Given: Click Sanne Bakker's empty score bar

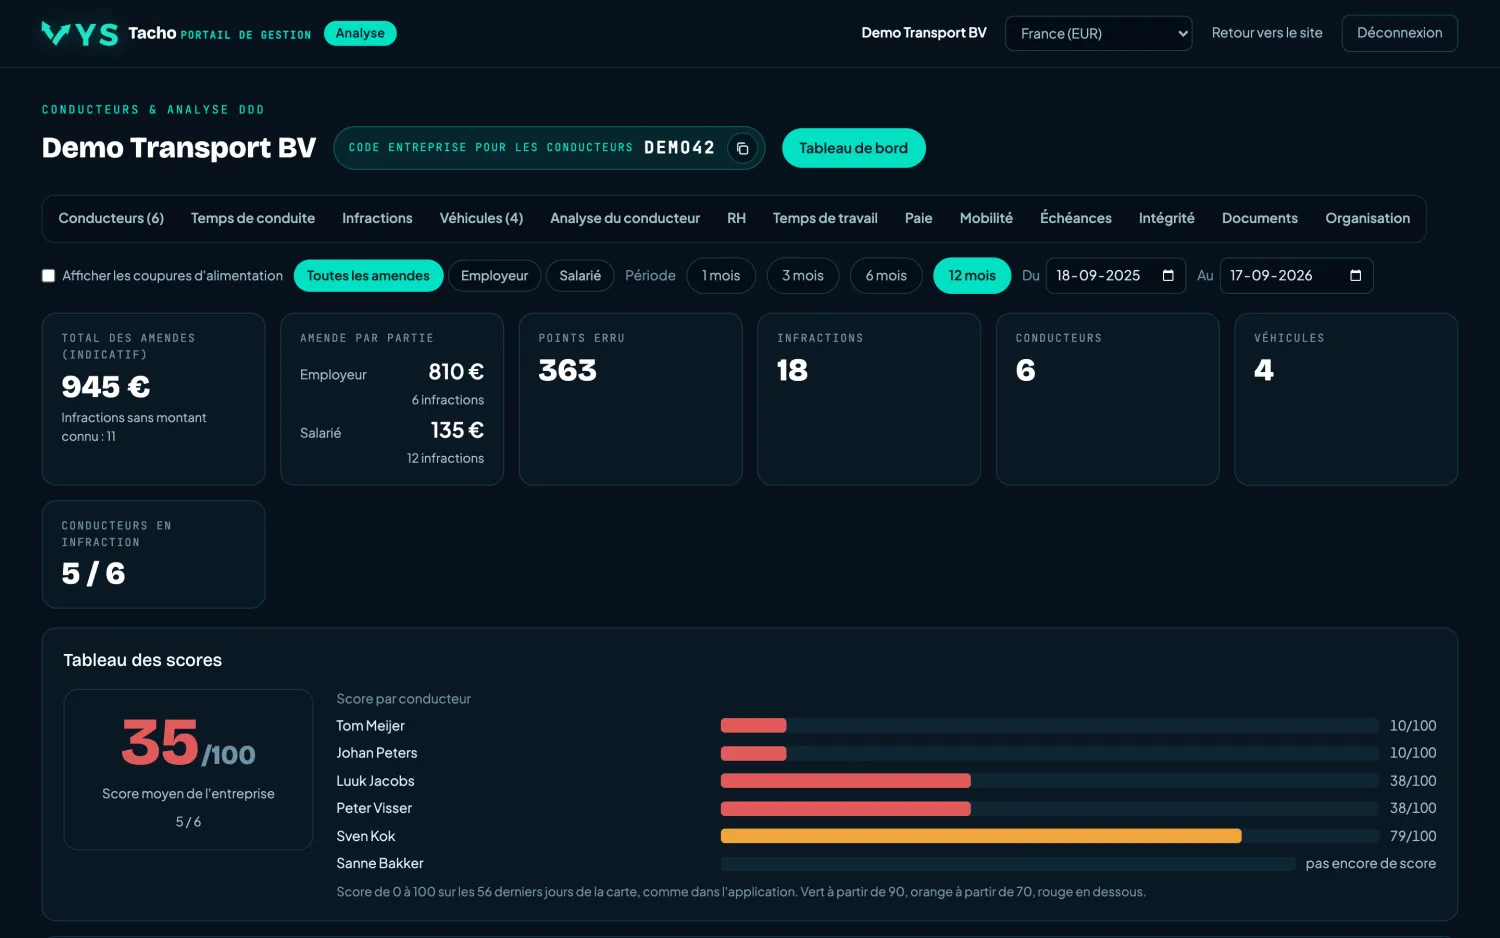Looking at the screenshot, I should click(x=1008, y=863).
